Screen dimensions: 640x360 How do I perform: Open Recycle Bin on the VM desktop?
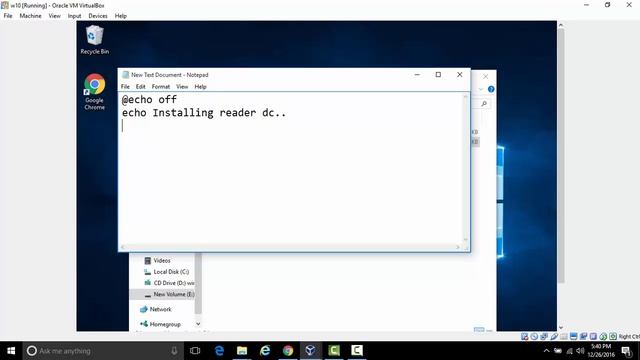pyautogui.click(x=94, y=40)
